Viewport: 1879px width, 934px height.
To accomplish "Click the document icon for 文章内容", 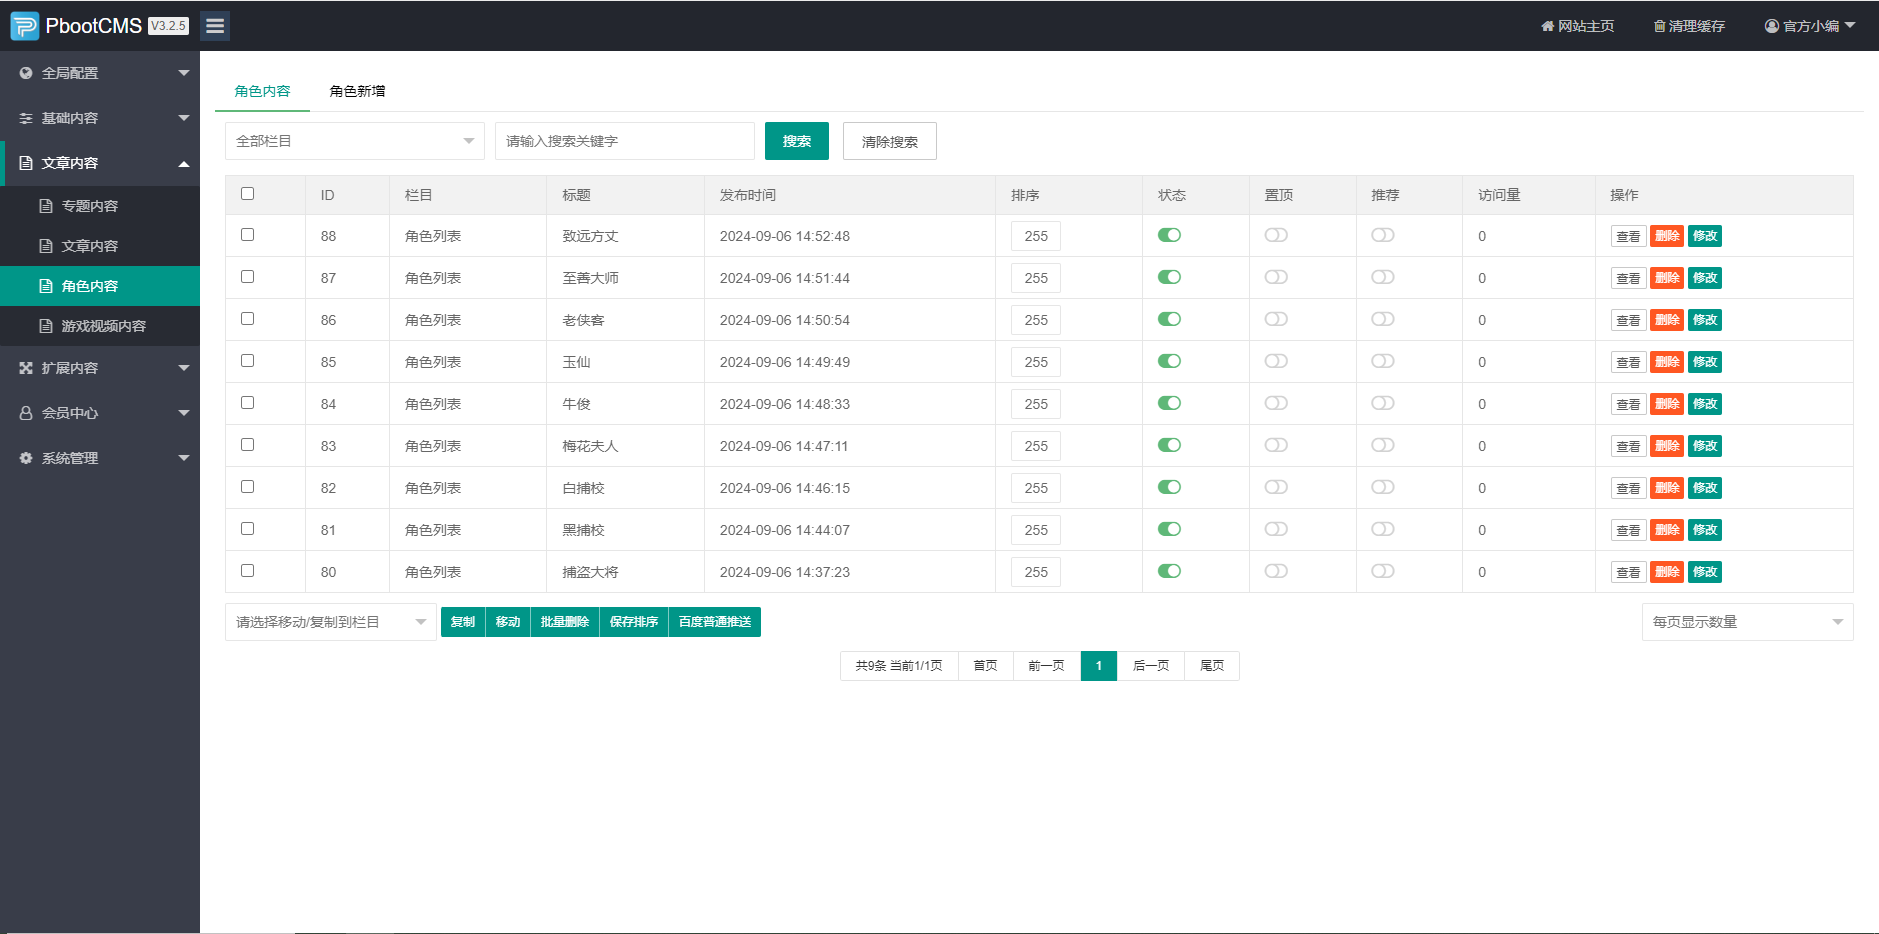I will 26,163.
